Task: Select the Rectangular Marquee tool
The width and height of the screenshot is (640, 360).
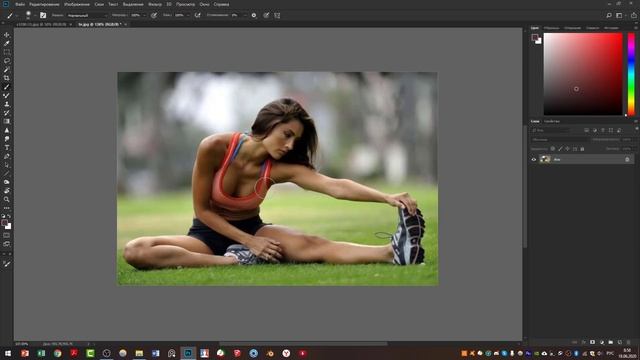Action: click(7, 52)
